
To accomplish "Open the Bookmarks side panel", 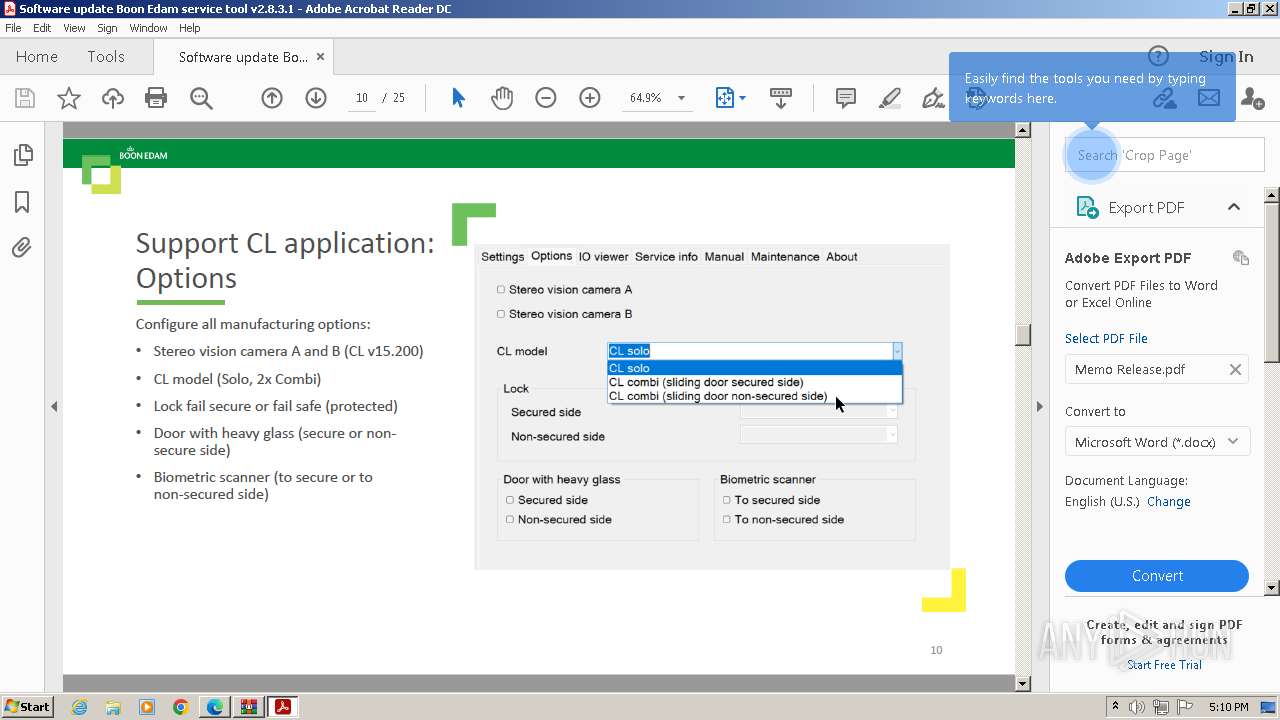I will point(22,202).
